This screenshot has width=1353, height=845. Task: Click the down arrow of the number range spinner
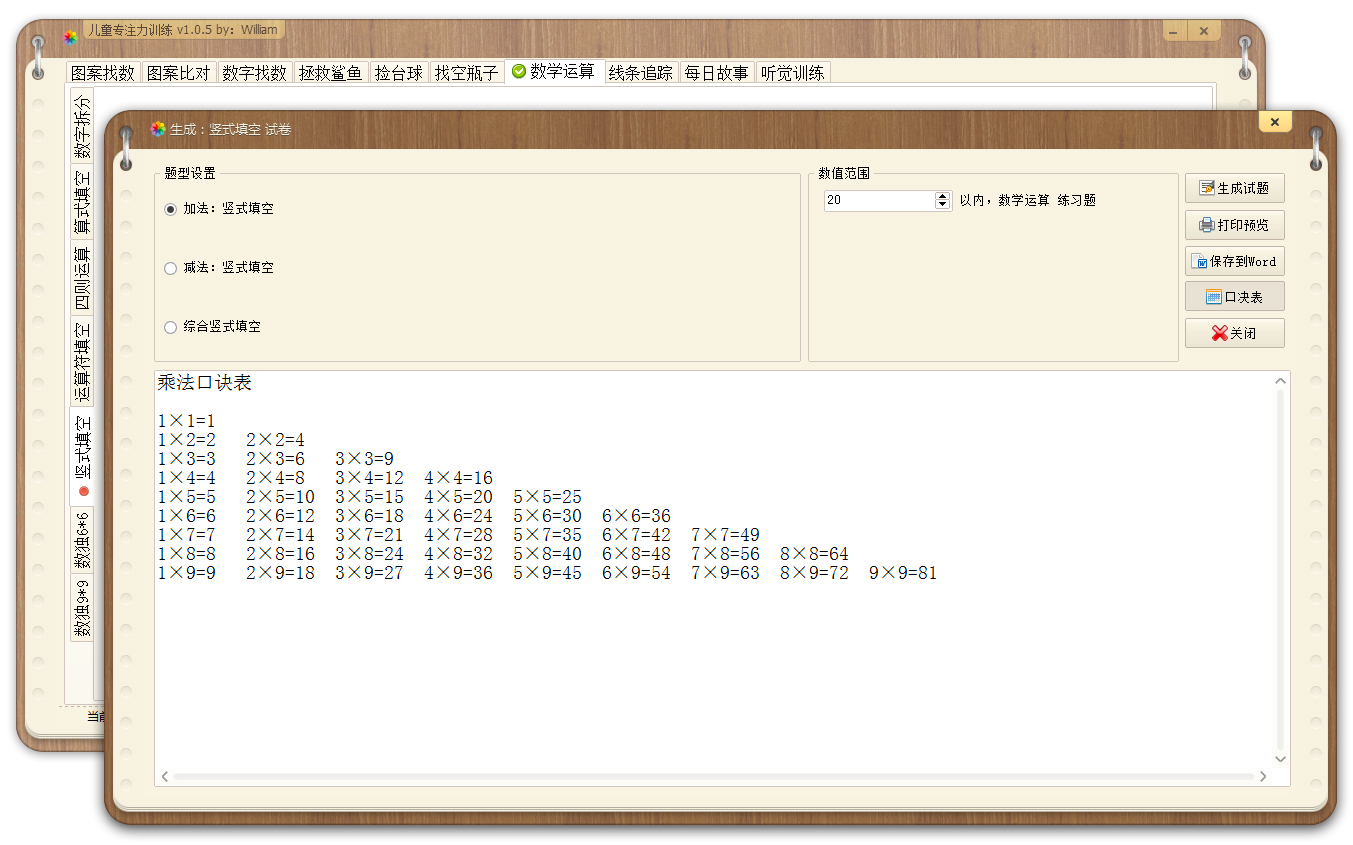tap(941, 205)
